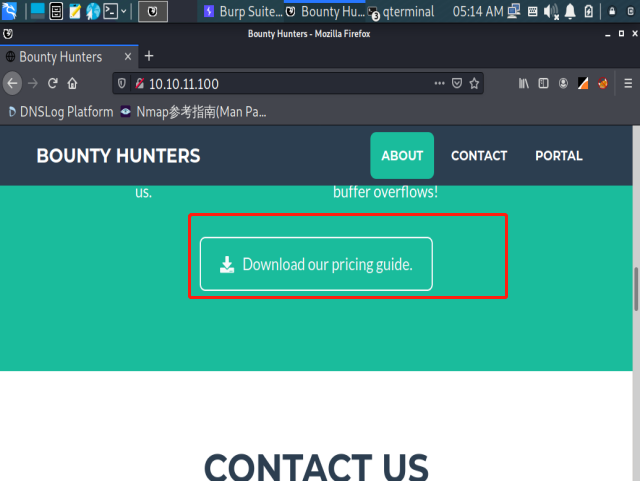
Task: Open DNSLog Platform bookmark
Action: (x=60, y=112)
